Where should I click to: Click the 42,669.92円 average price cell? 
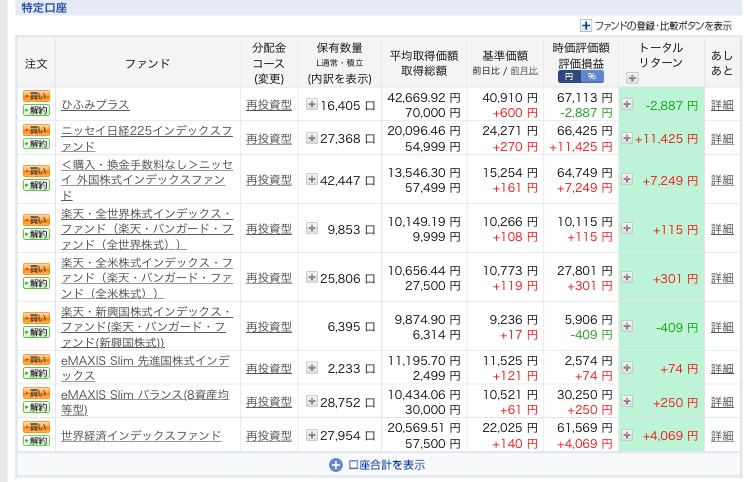coord(424,98)
